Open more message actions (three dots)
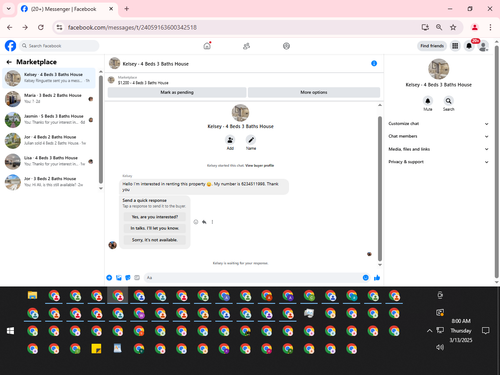 pos(212,222)
